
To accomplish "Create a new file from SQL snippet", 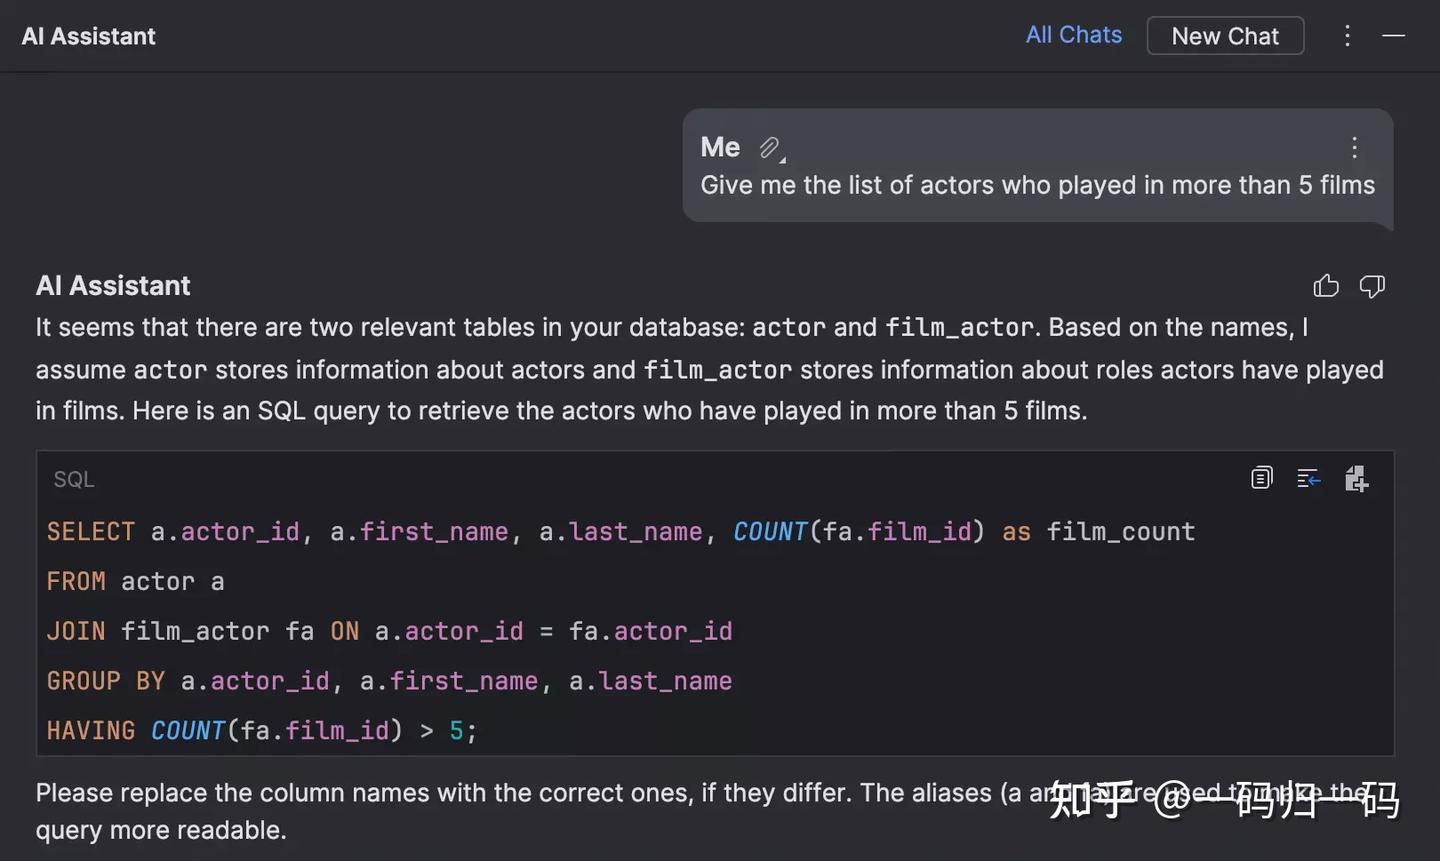I will 1356,479.
